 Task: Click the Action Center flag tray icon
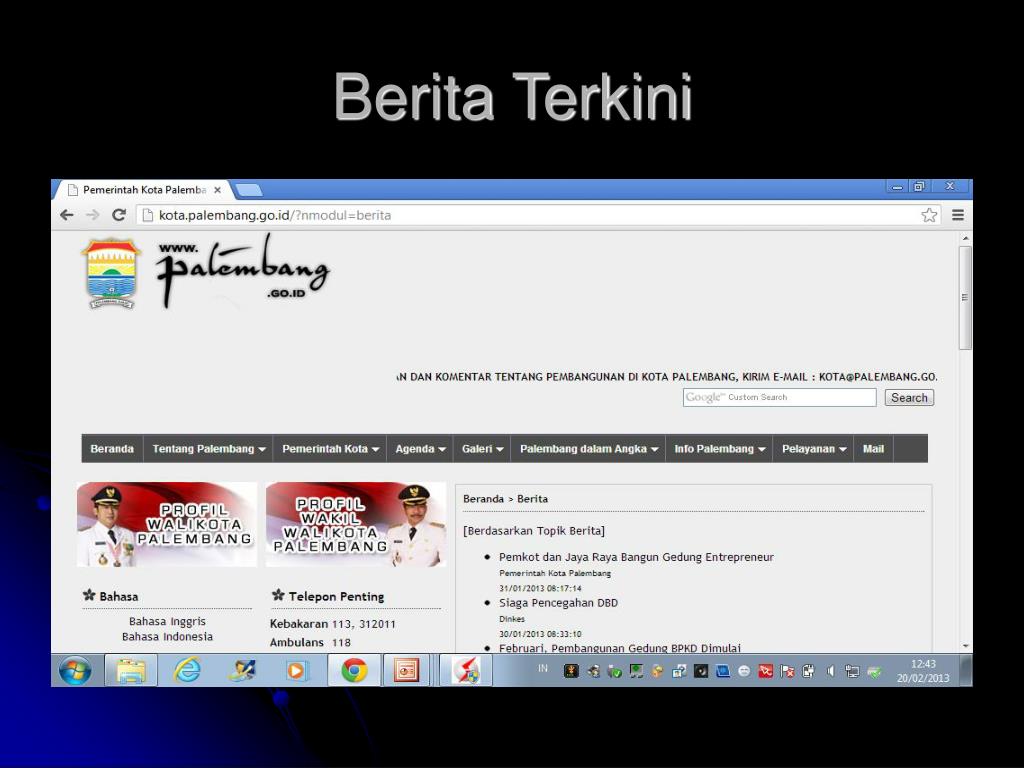[x=788, y=671]
